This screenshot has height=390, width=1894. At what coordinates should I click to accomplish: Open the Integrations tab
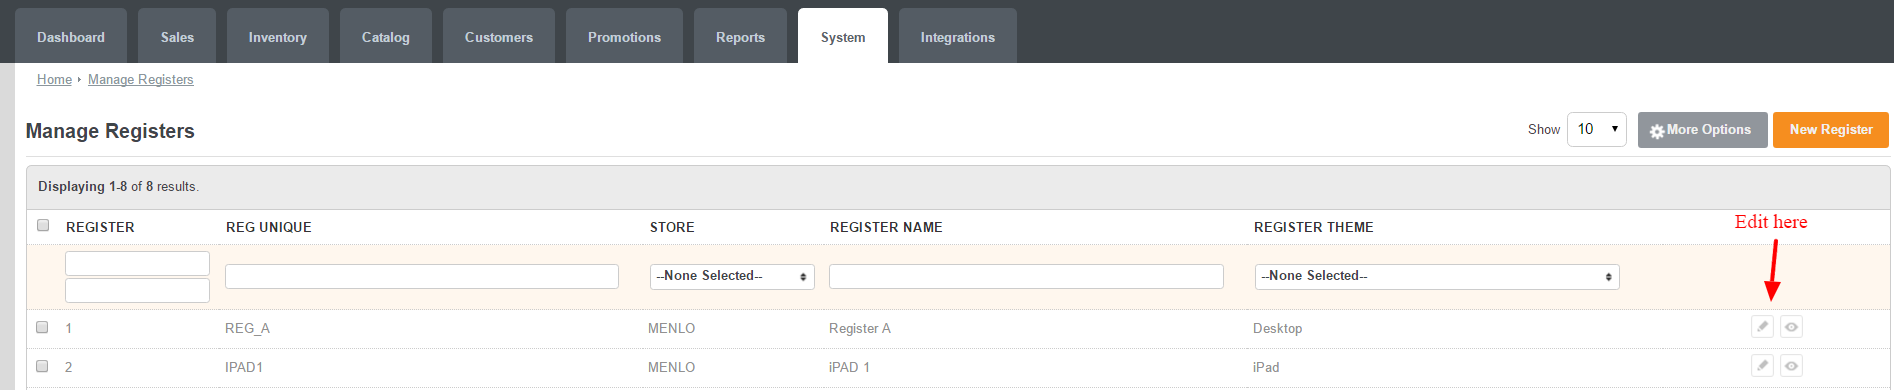point(958,36)
